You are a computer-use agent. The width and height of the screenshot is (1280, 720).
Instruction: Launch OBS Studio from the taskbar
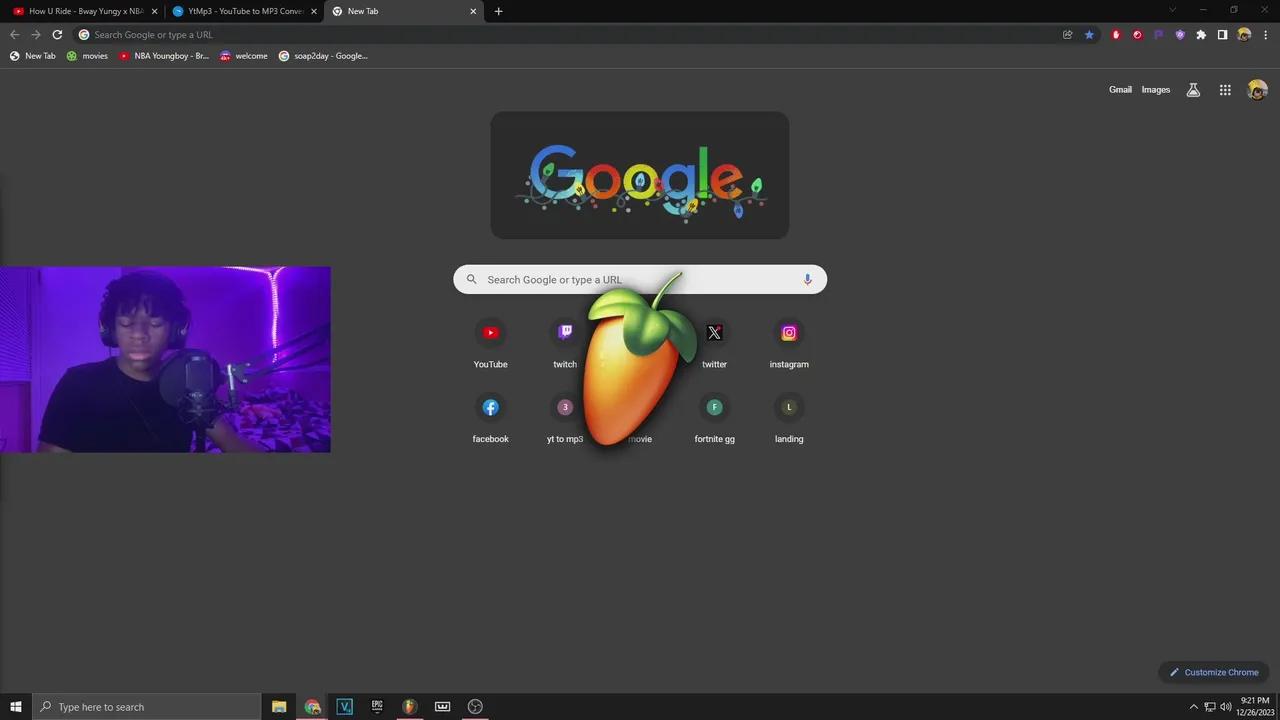(x=475, y=707)
